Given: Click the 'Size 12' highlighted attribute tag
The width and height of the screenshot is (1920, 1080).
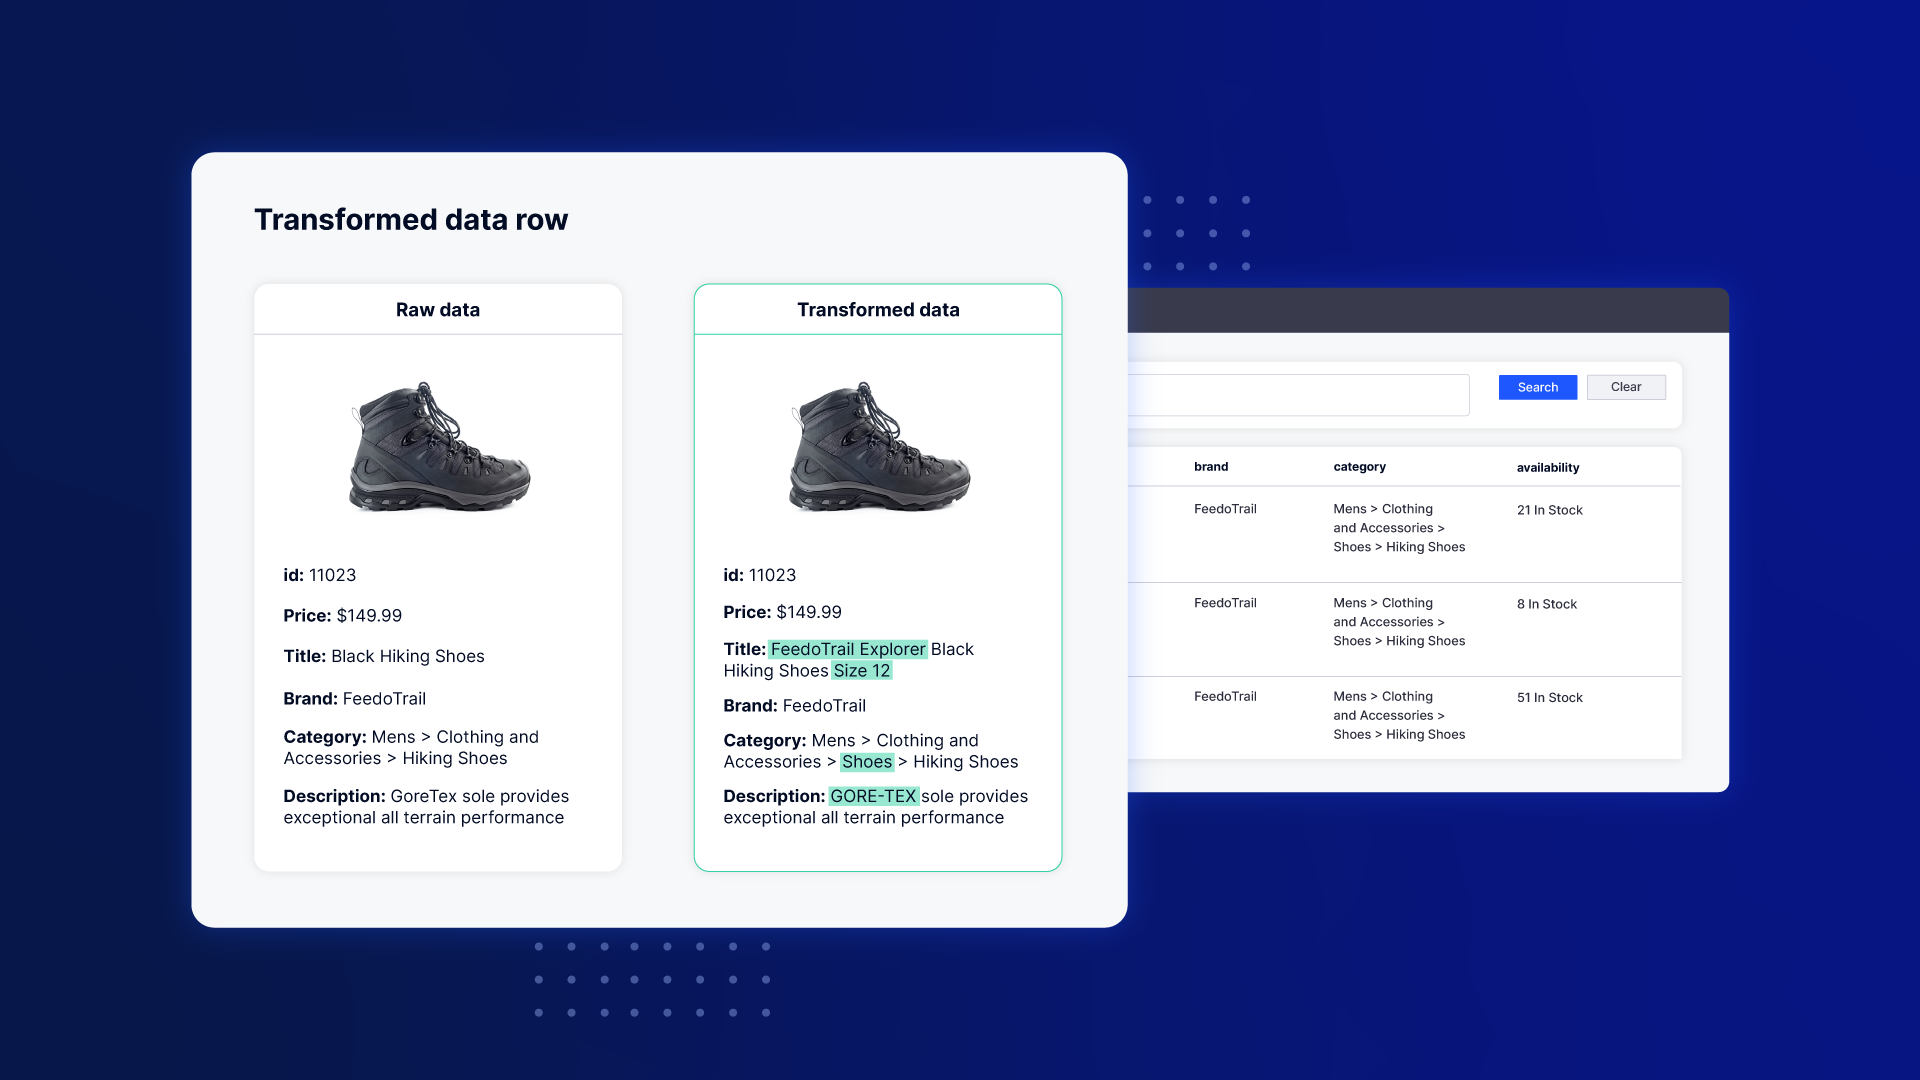Looking at the screenshot, I should (862, 670).
